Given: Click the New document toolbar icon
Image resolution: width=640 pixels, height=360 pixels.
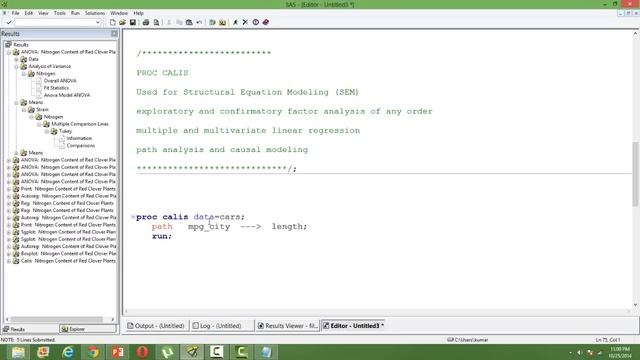Looking at the screenshot, I should [x=113, y=22].
